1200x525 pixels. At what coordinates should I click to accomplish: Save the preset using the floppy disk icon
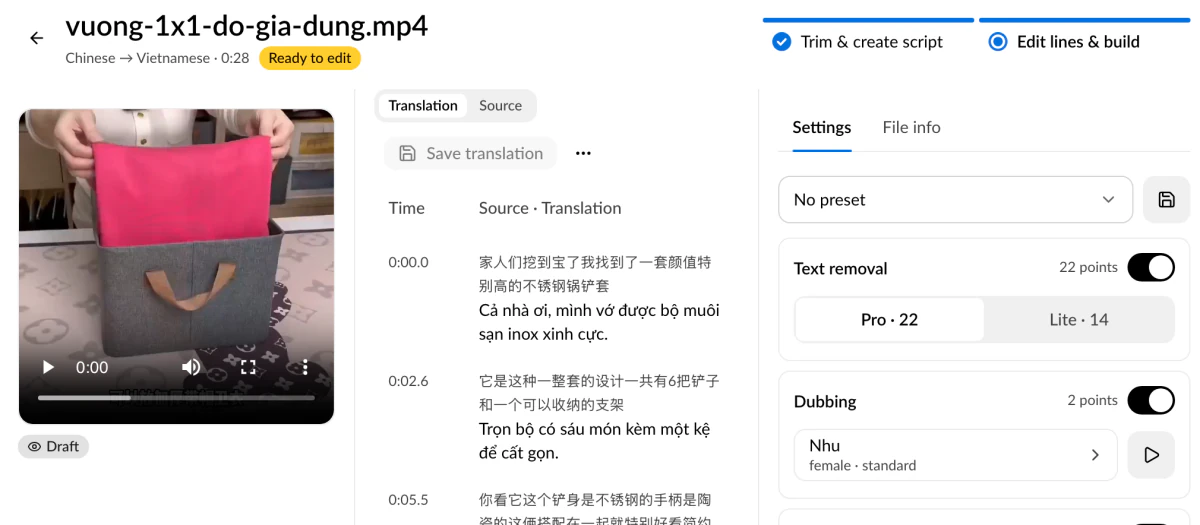[1166, 199]
